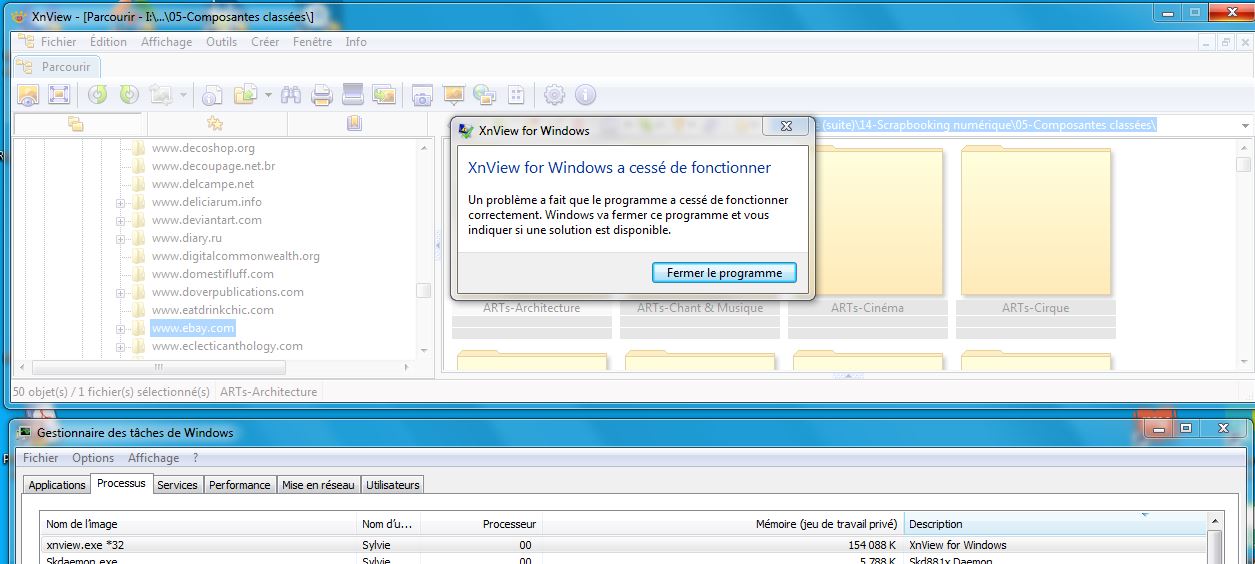Open the file properties info toolbar icon

(x=212, y=95)
